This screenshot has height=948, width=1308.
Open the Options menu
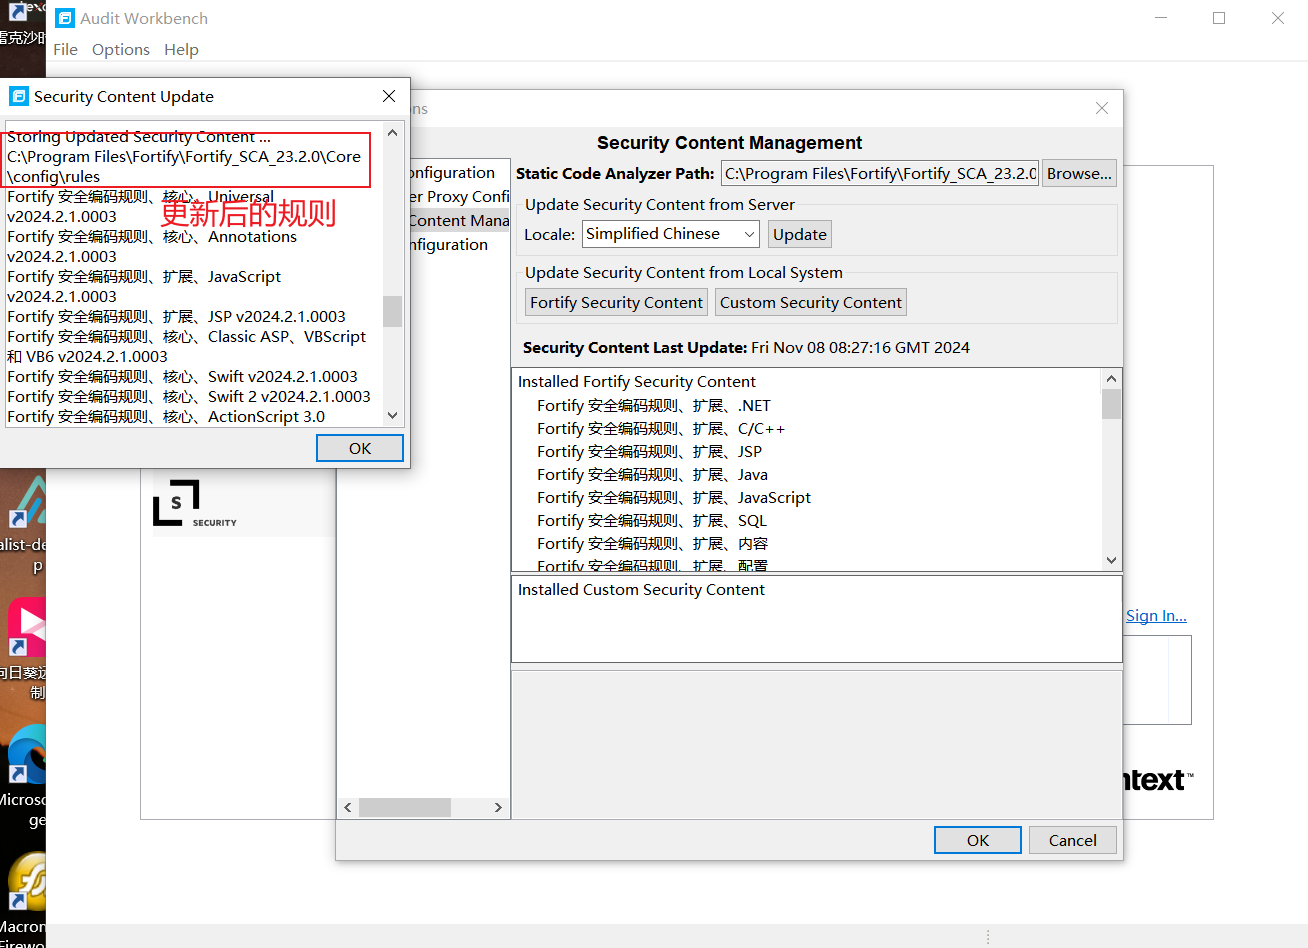coord(120,49)
